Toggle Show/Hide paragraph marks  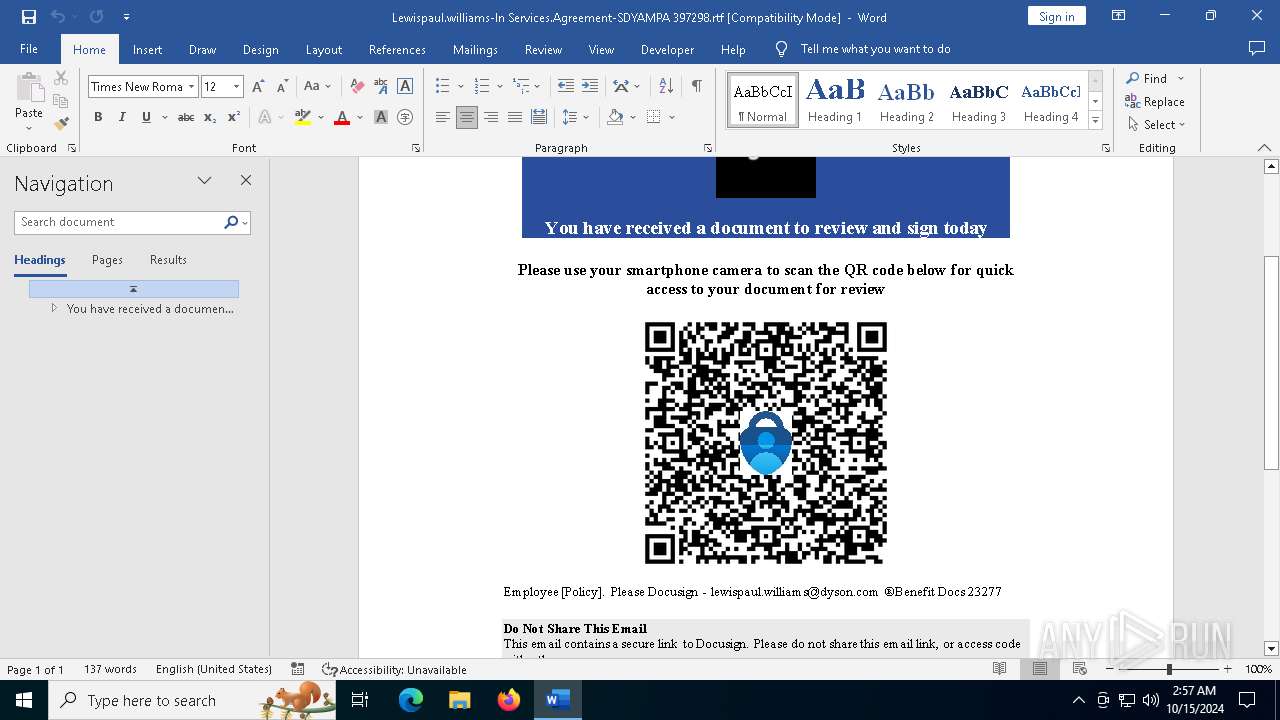[x=696, y=87]
